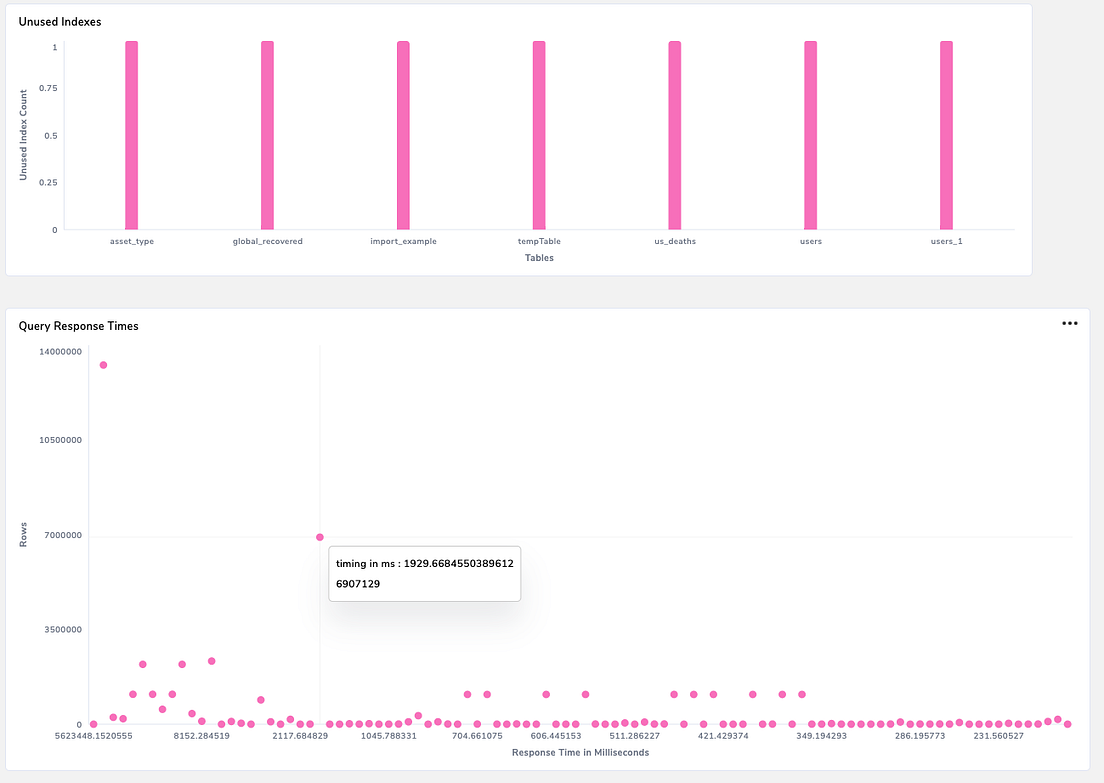The width and height of the screenshot is (1104, 783).
Task: Click the asset_type table label
Action: coord(131,241)
